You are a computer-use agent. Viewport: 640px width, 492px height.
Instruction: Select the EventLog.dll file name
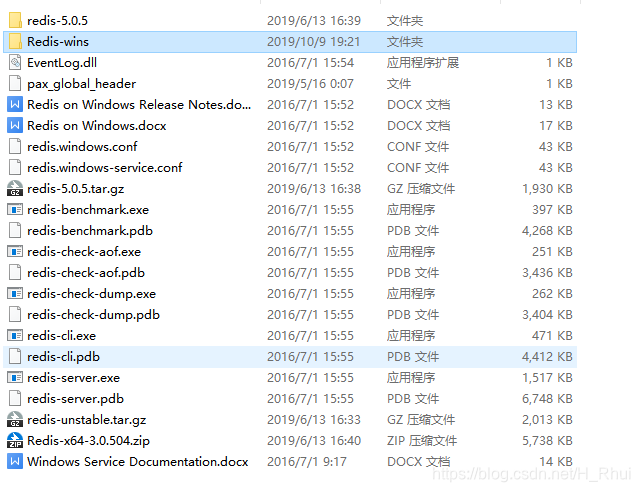pos(62,62)
